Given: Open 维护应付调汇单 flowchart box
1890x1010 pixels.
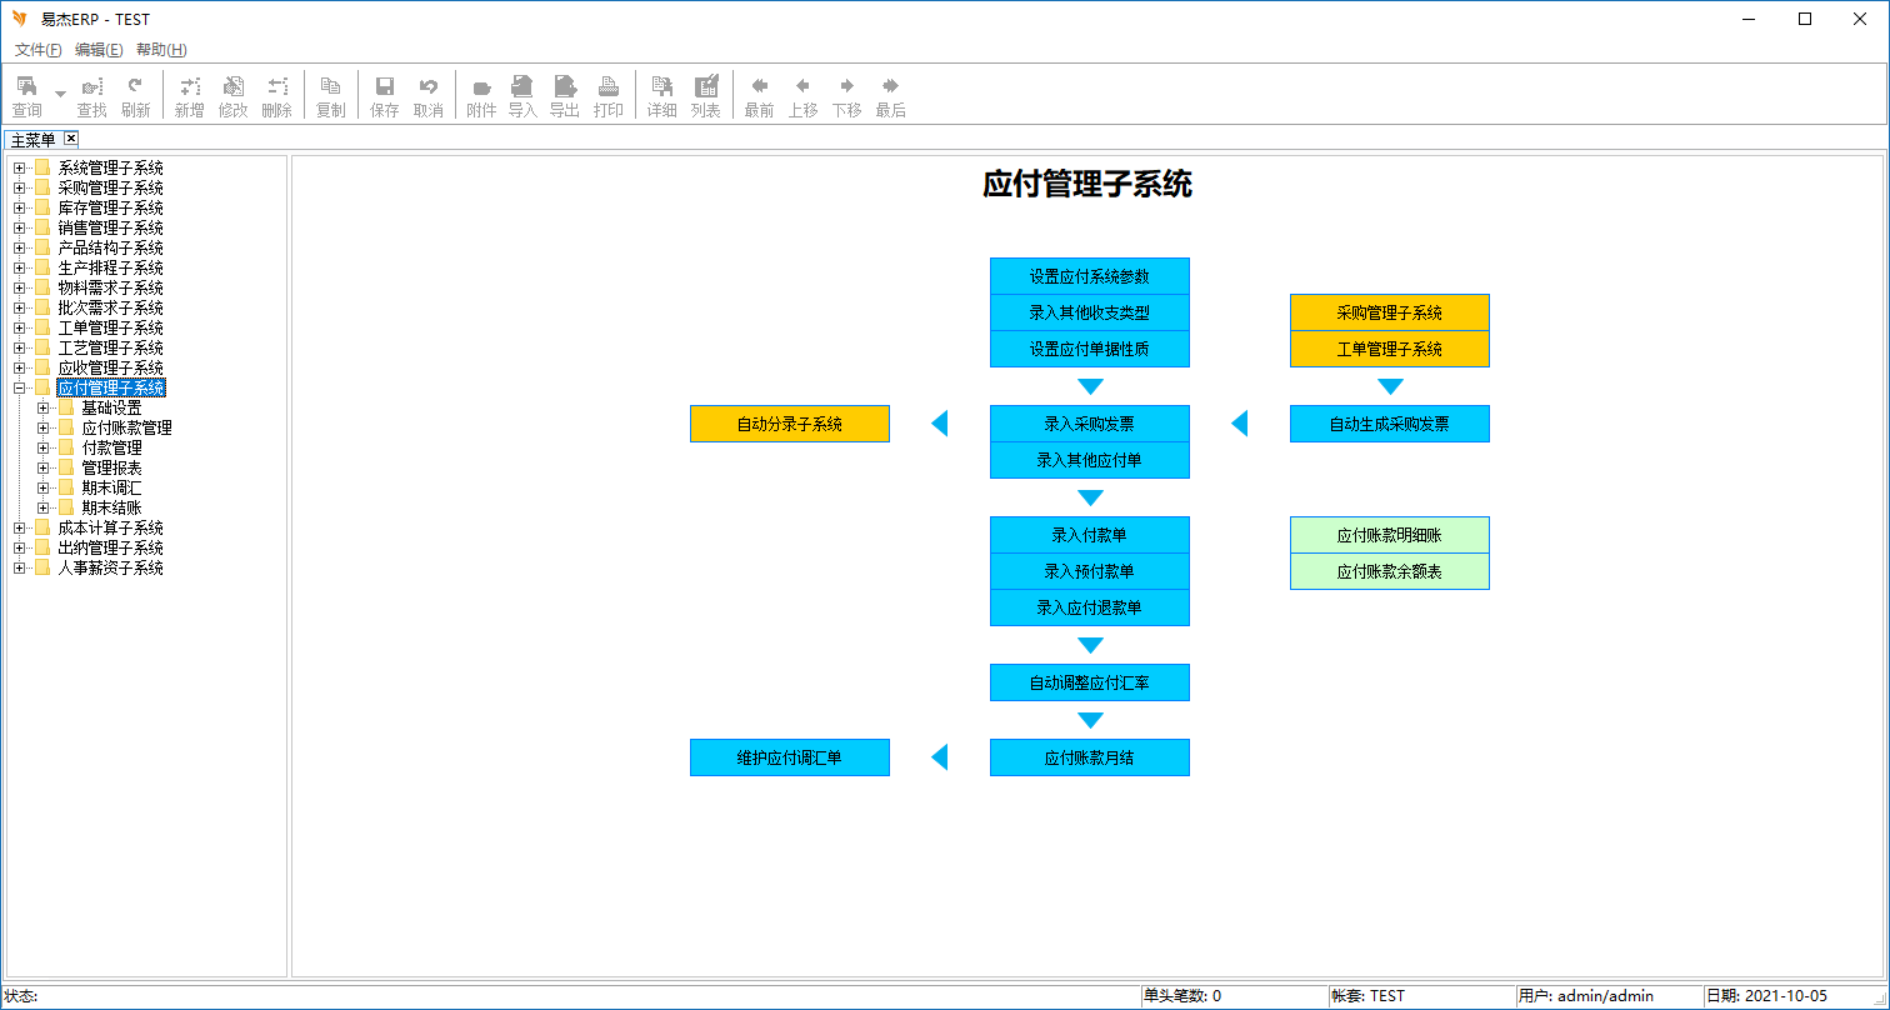Looking at the screenshot, I should click(790, 758).
